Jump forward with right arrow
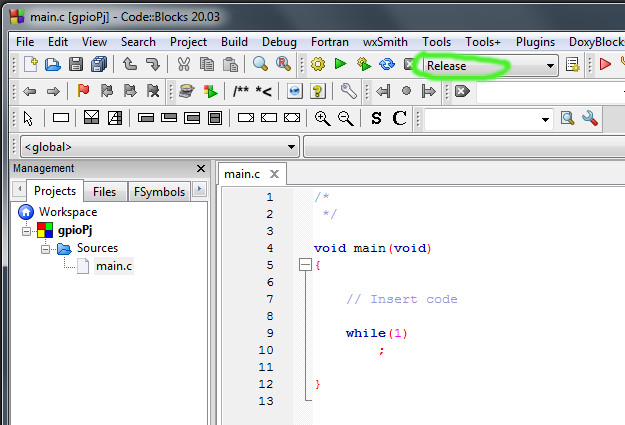This screenshot has width=625, height=425. (53, 92)
